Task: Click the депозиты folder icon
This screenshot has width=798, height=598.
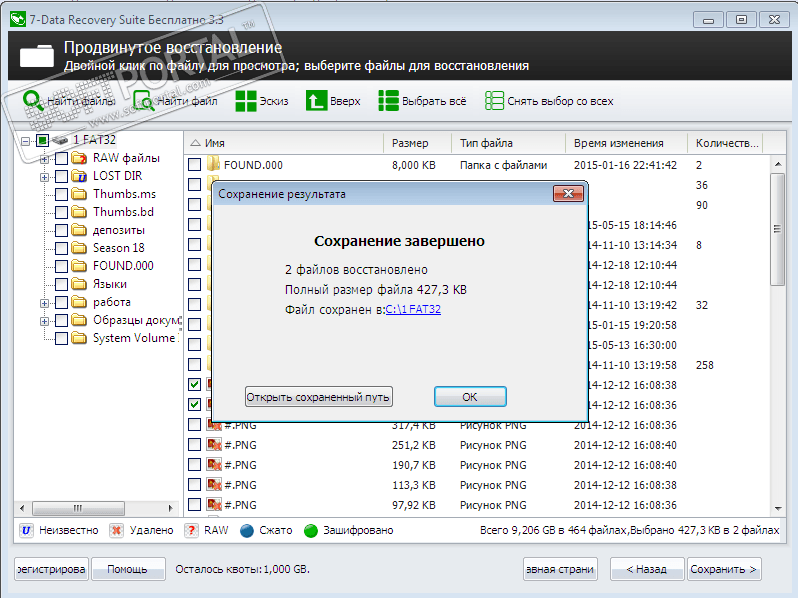Action: coord(79,230)
